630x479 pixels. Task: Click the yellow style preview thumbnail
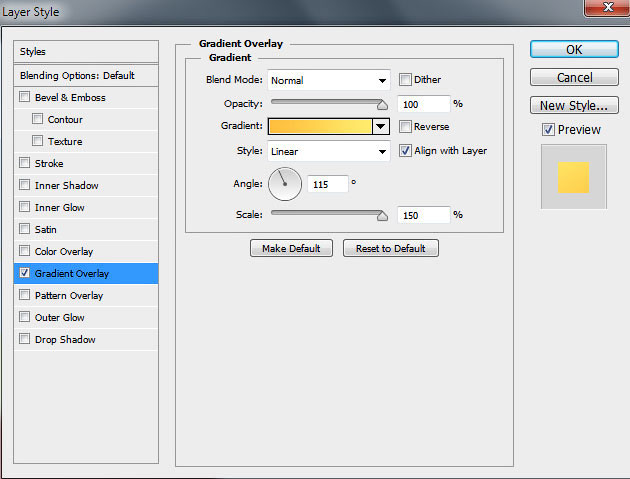(x=573, y=177)
